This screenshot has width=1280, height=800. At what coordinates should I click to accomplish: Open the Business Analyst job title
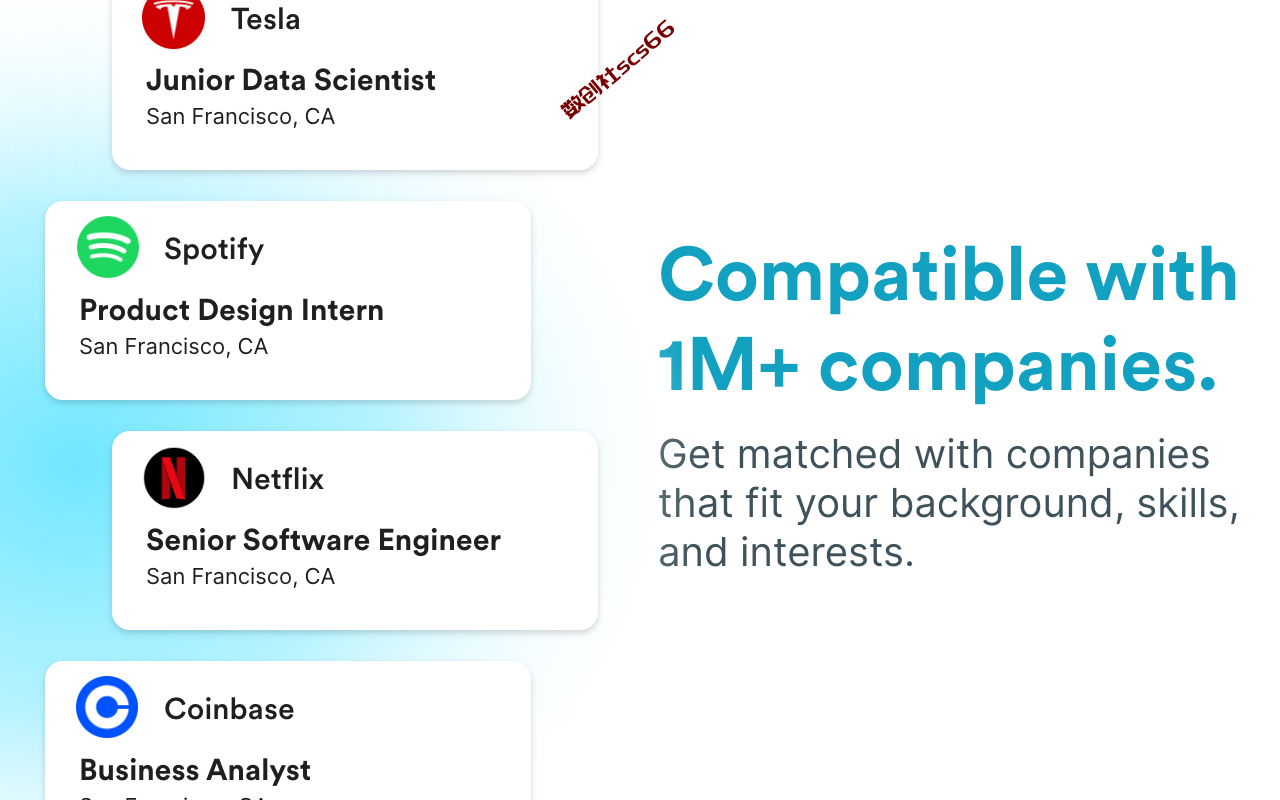(195, 770)
